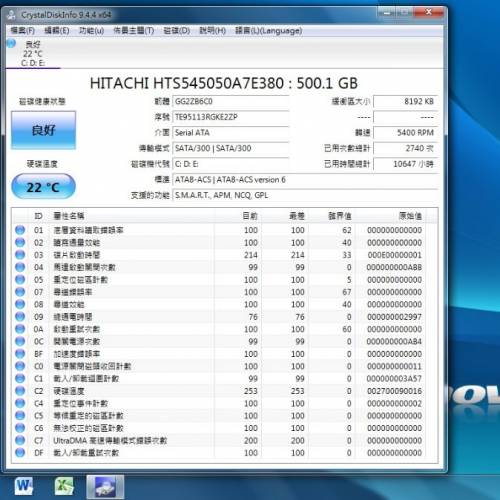Open the 功能(u) menu
Image resolution: width=500 pixels, height=500 pixels.
(91, 31)
